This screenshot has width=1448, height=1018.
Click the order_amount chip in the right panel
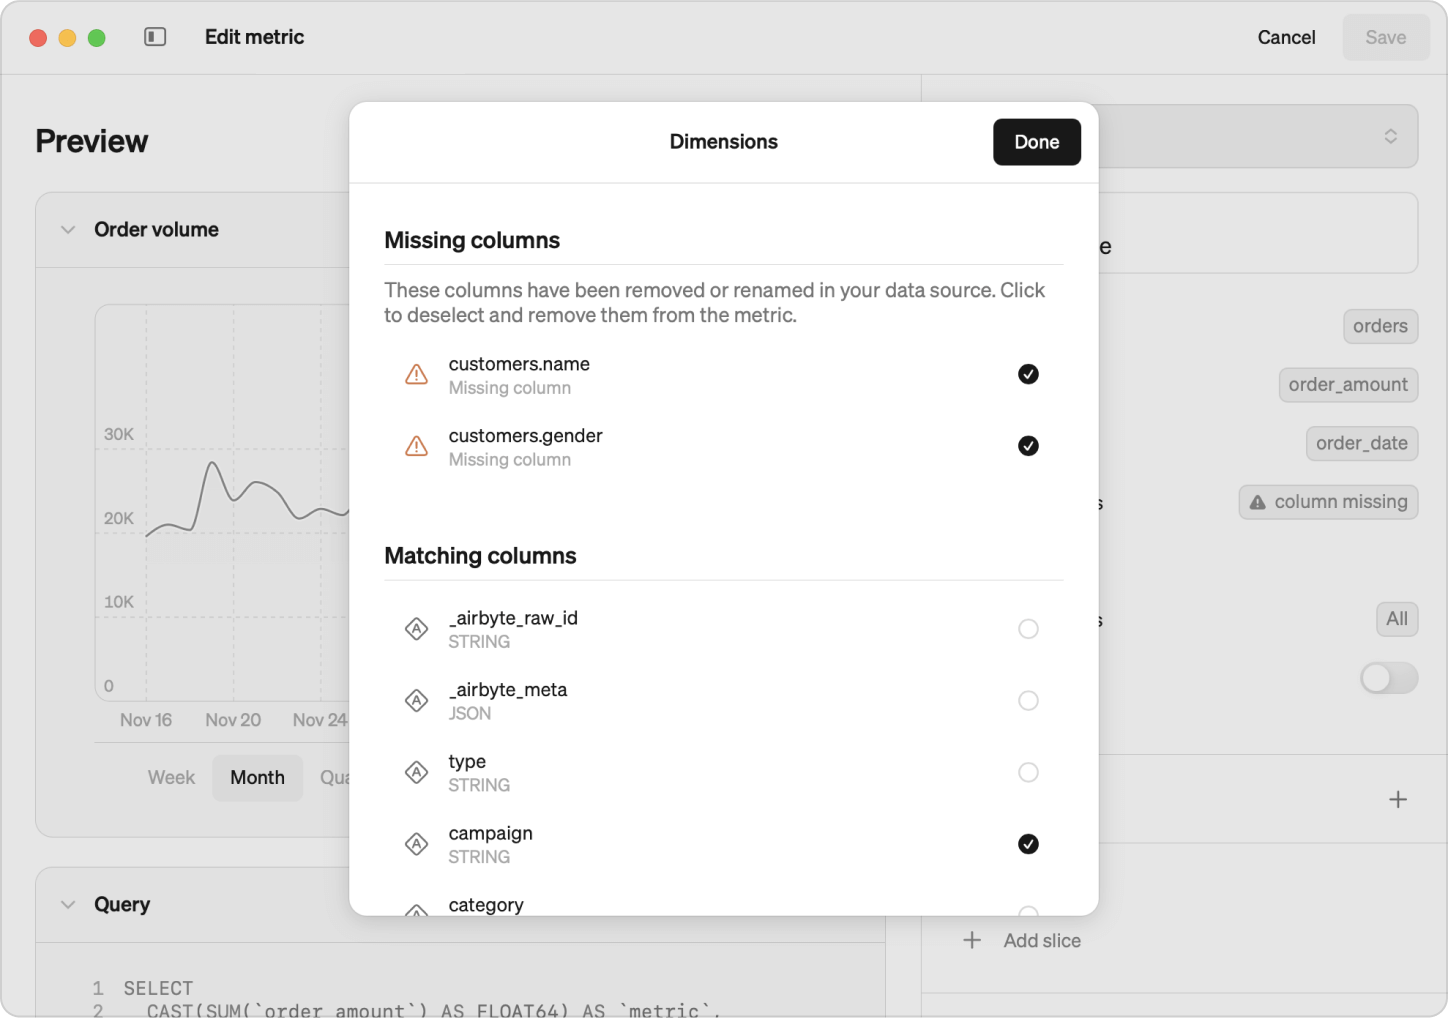[1348, 385]
